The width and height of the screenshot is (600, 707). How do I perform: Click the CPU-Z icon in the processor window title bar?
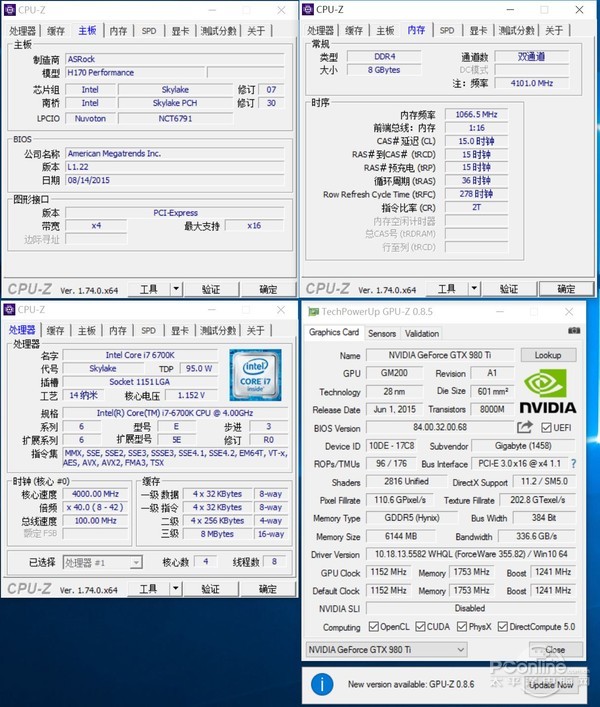click(x=9, y=310)
